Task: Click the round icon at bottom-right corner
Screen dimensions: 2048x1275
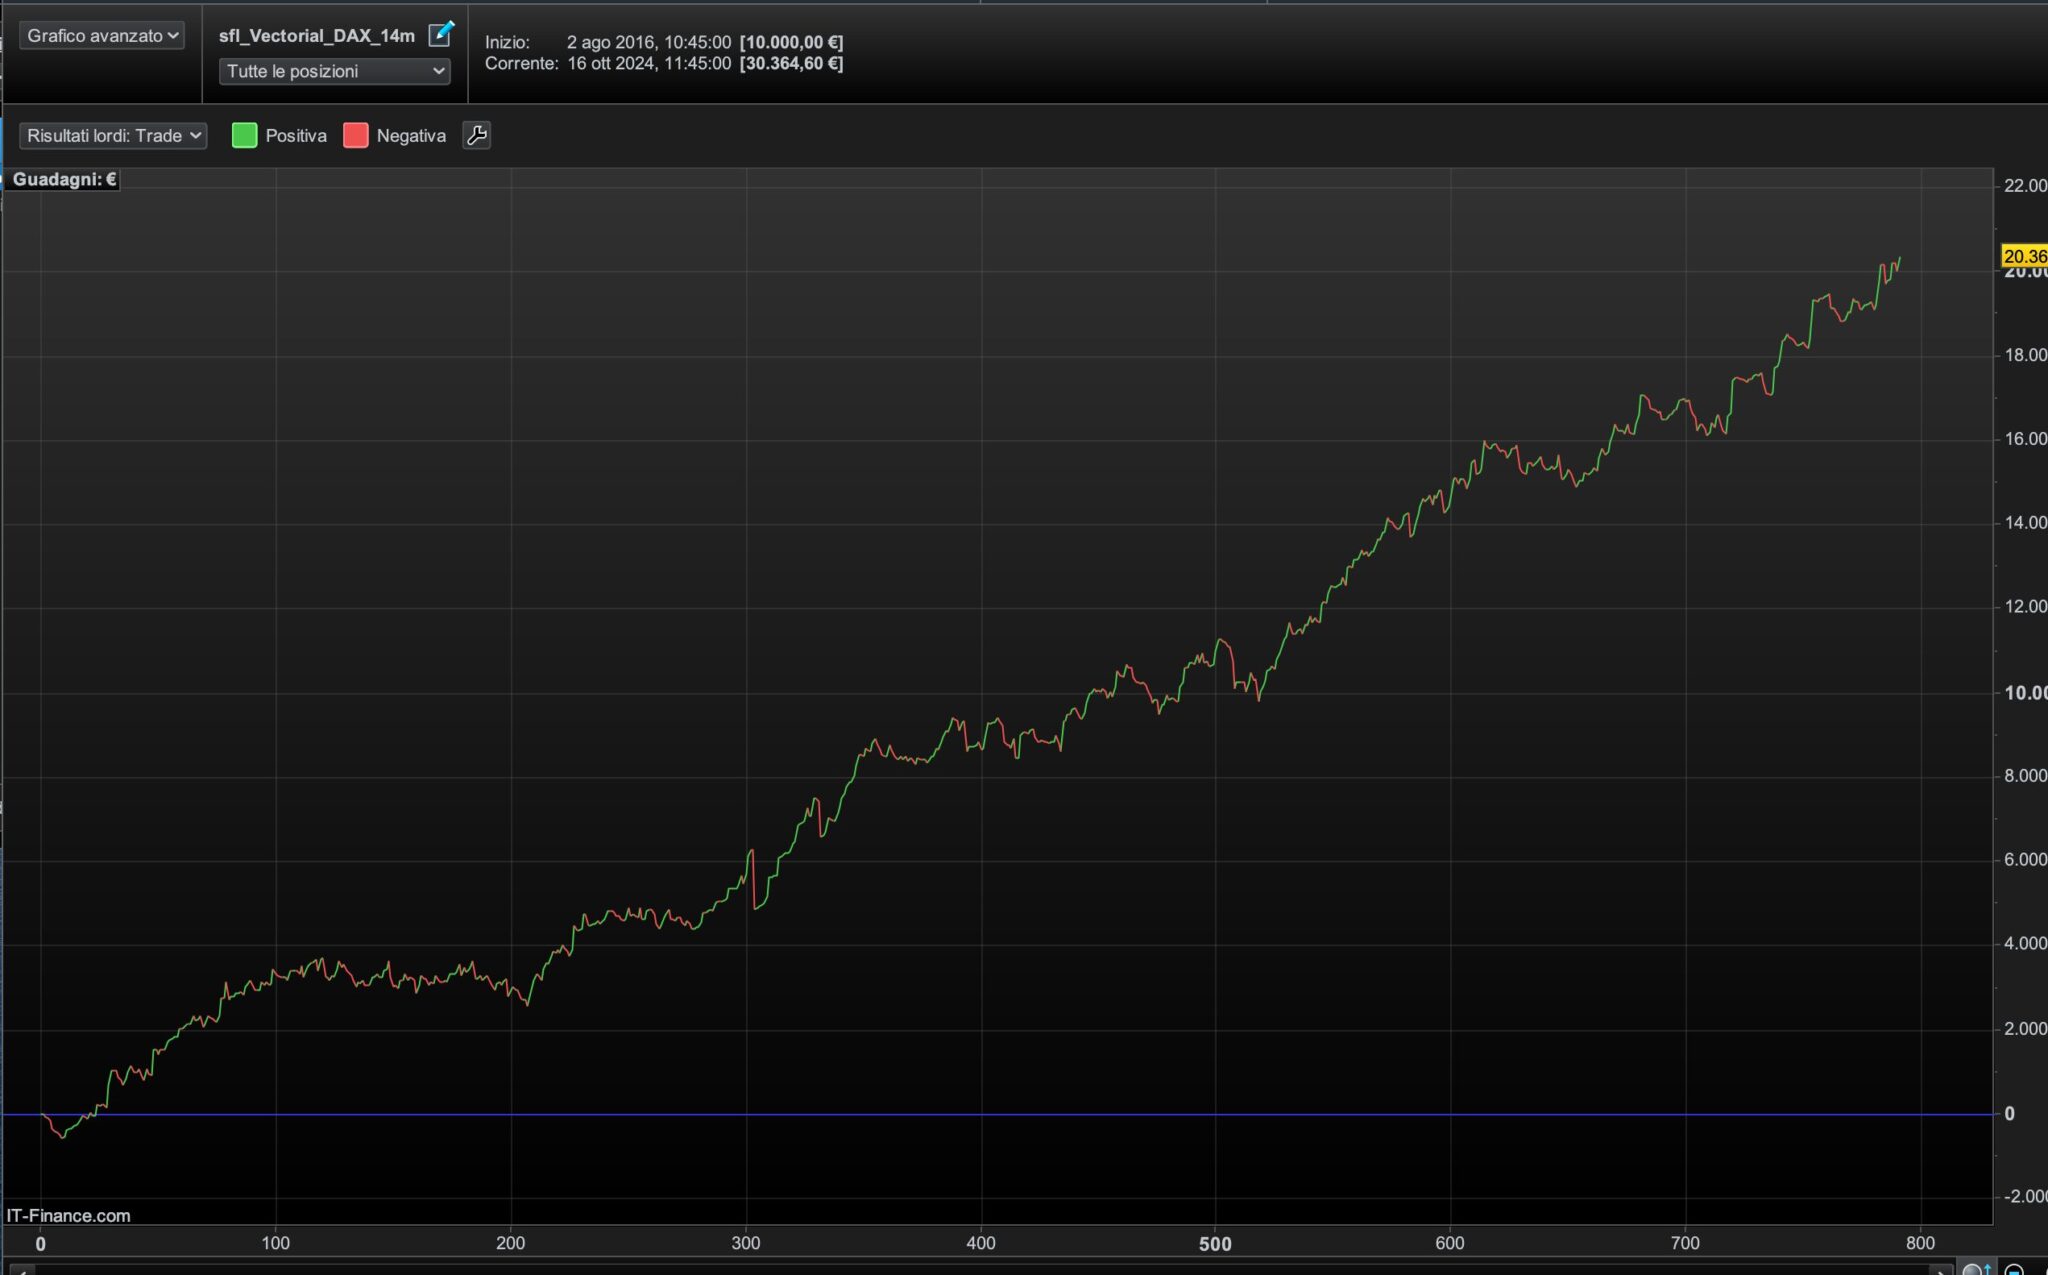Action: (2015, 1268)
